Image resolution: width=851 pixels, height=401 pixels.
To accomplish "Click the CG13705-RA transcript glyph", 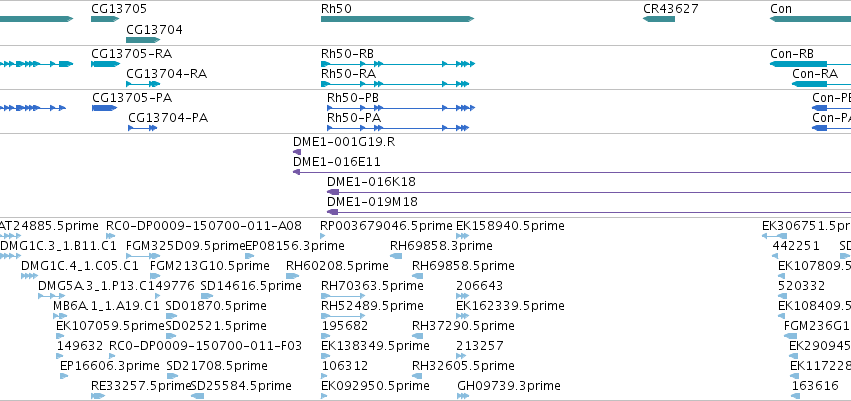I will click(x=105, y=64).
